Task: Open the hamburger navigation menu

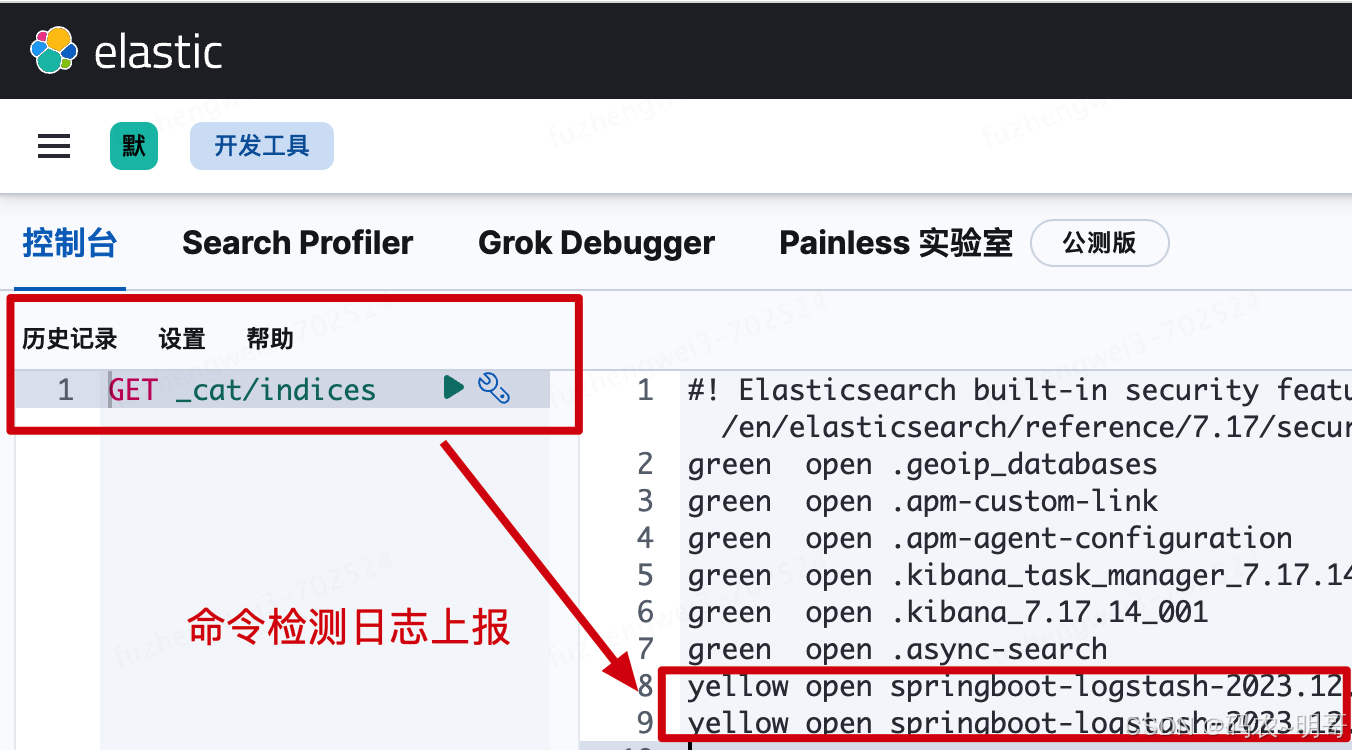Action: [54, 147]
